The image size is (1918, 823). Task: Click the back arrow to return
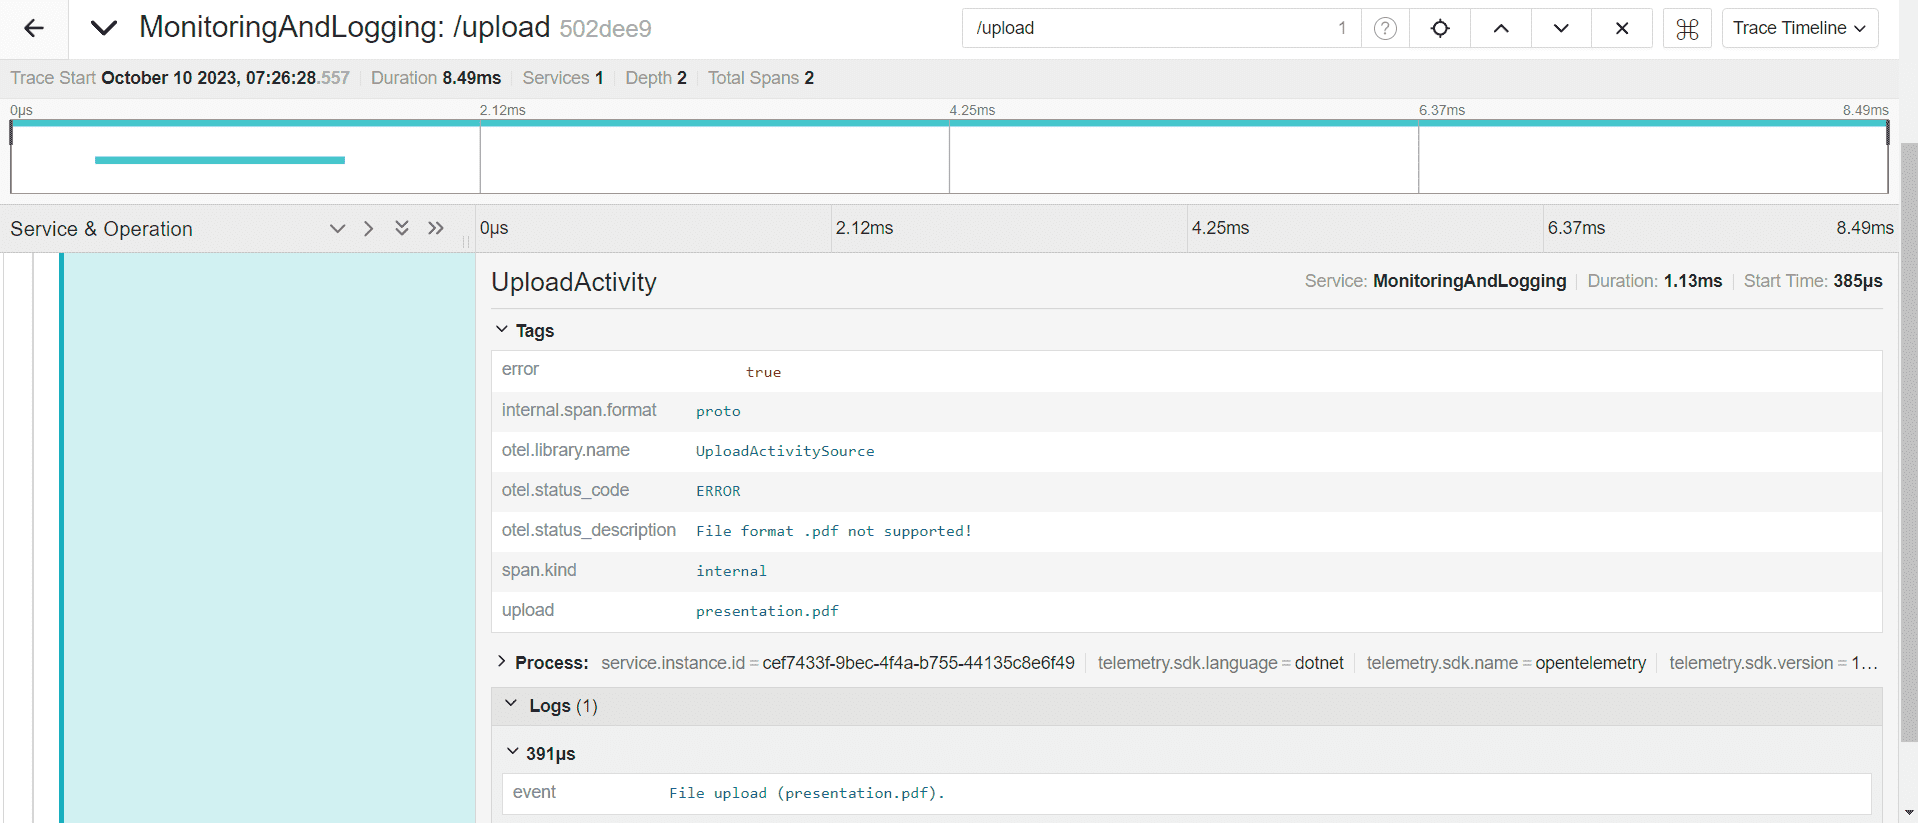click(34, 28)
